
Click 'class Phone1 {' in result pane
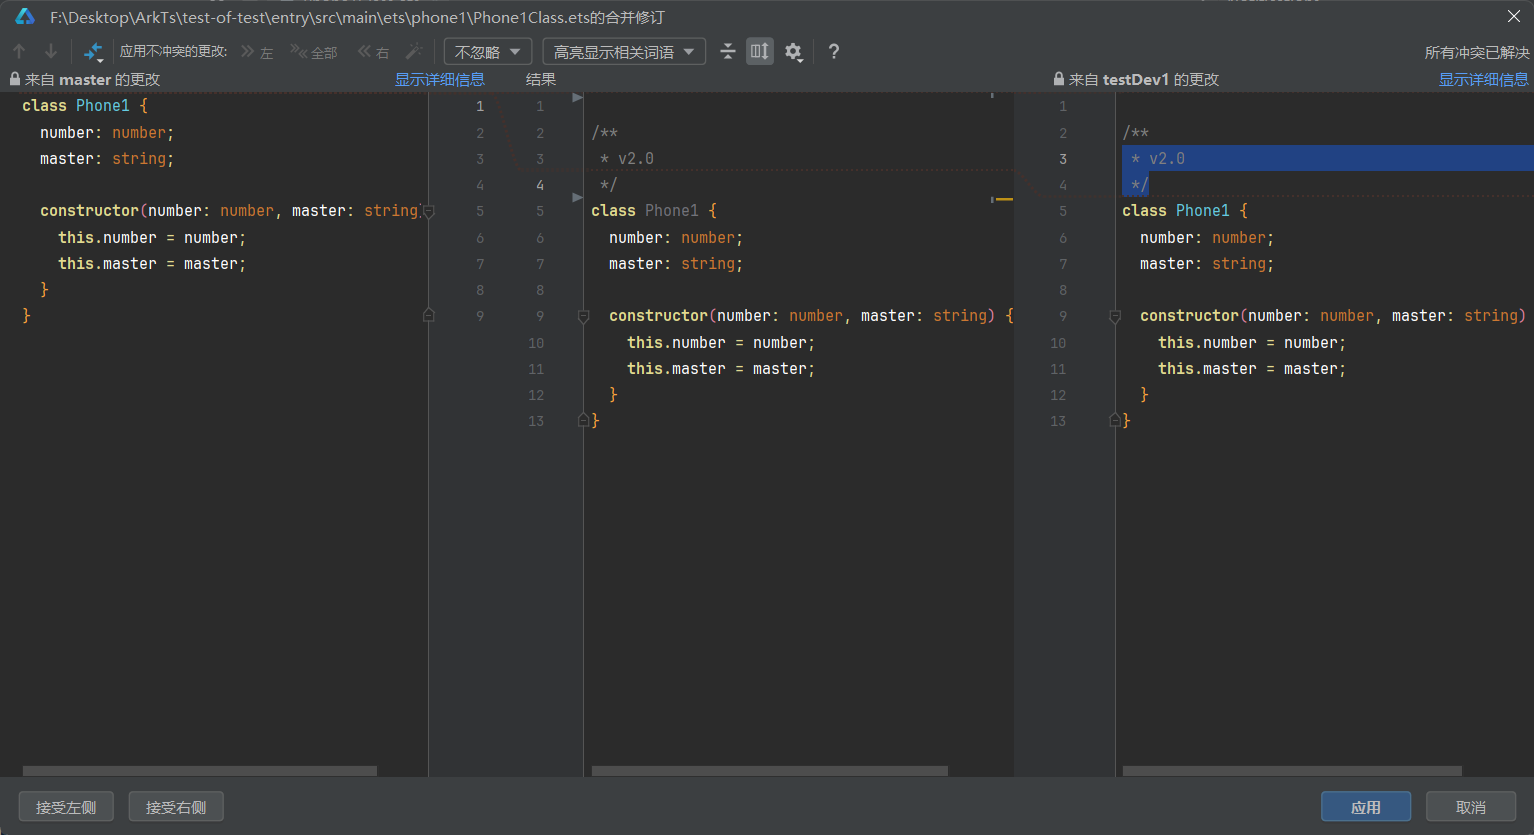pos(654,211)
